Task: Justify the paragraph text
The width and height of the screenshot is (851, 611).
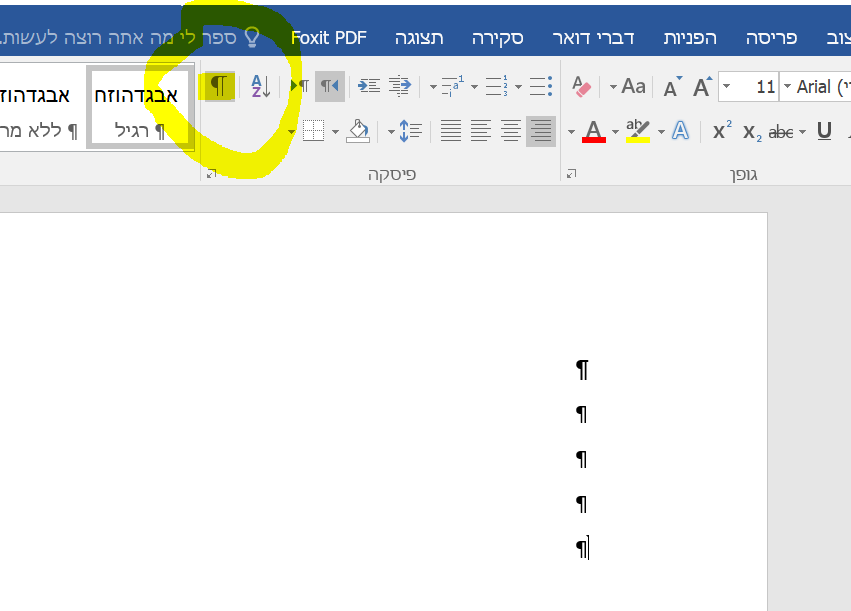Action: click(x=451, y=131)
